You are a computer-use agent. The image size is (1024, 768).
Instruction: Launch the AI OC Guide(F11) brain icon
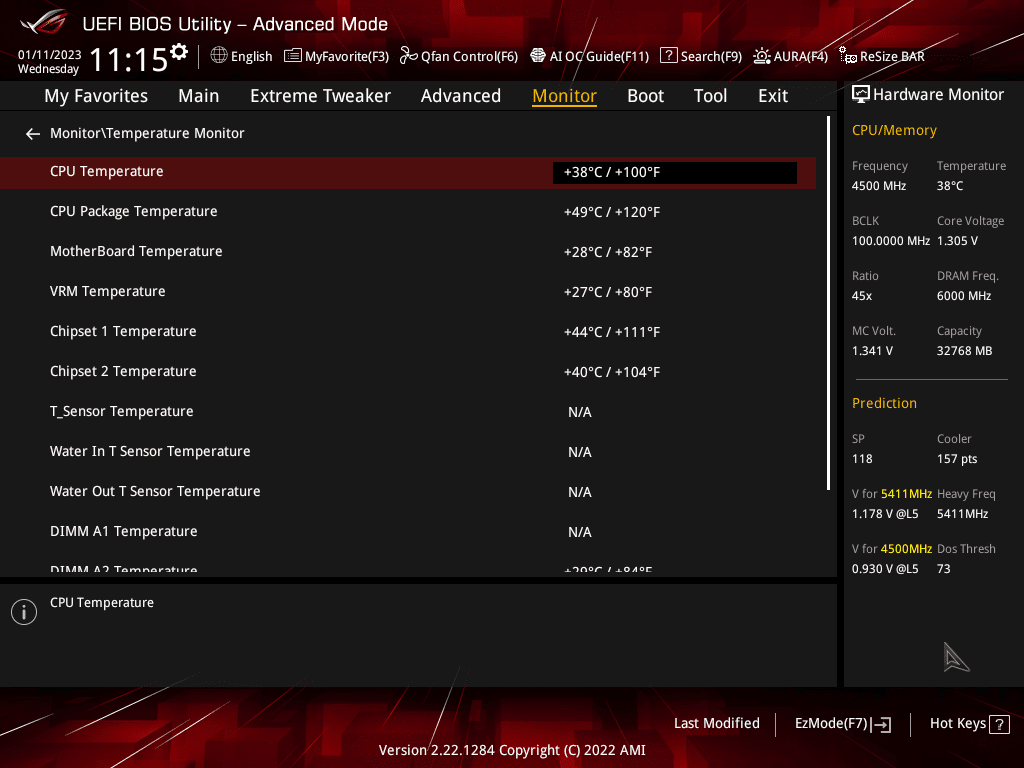pyautogui.click(x=537, y=56)
